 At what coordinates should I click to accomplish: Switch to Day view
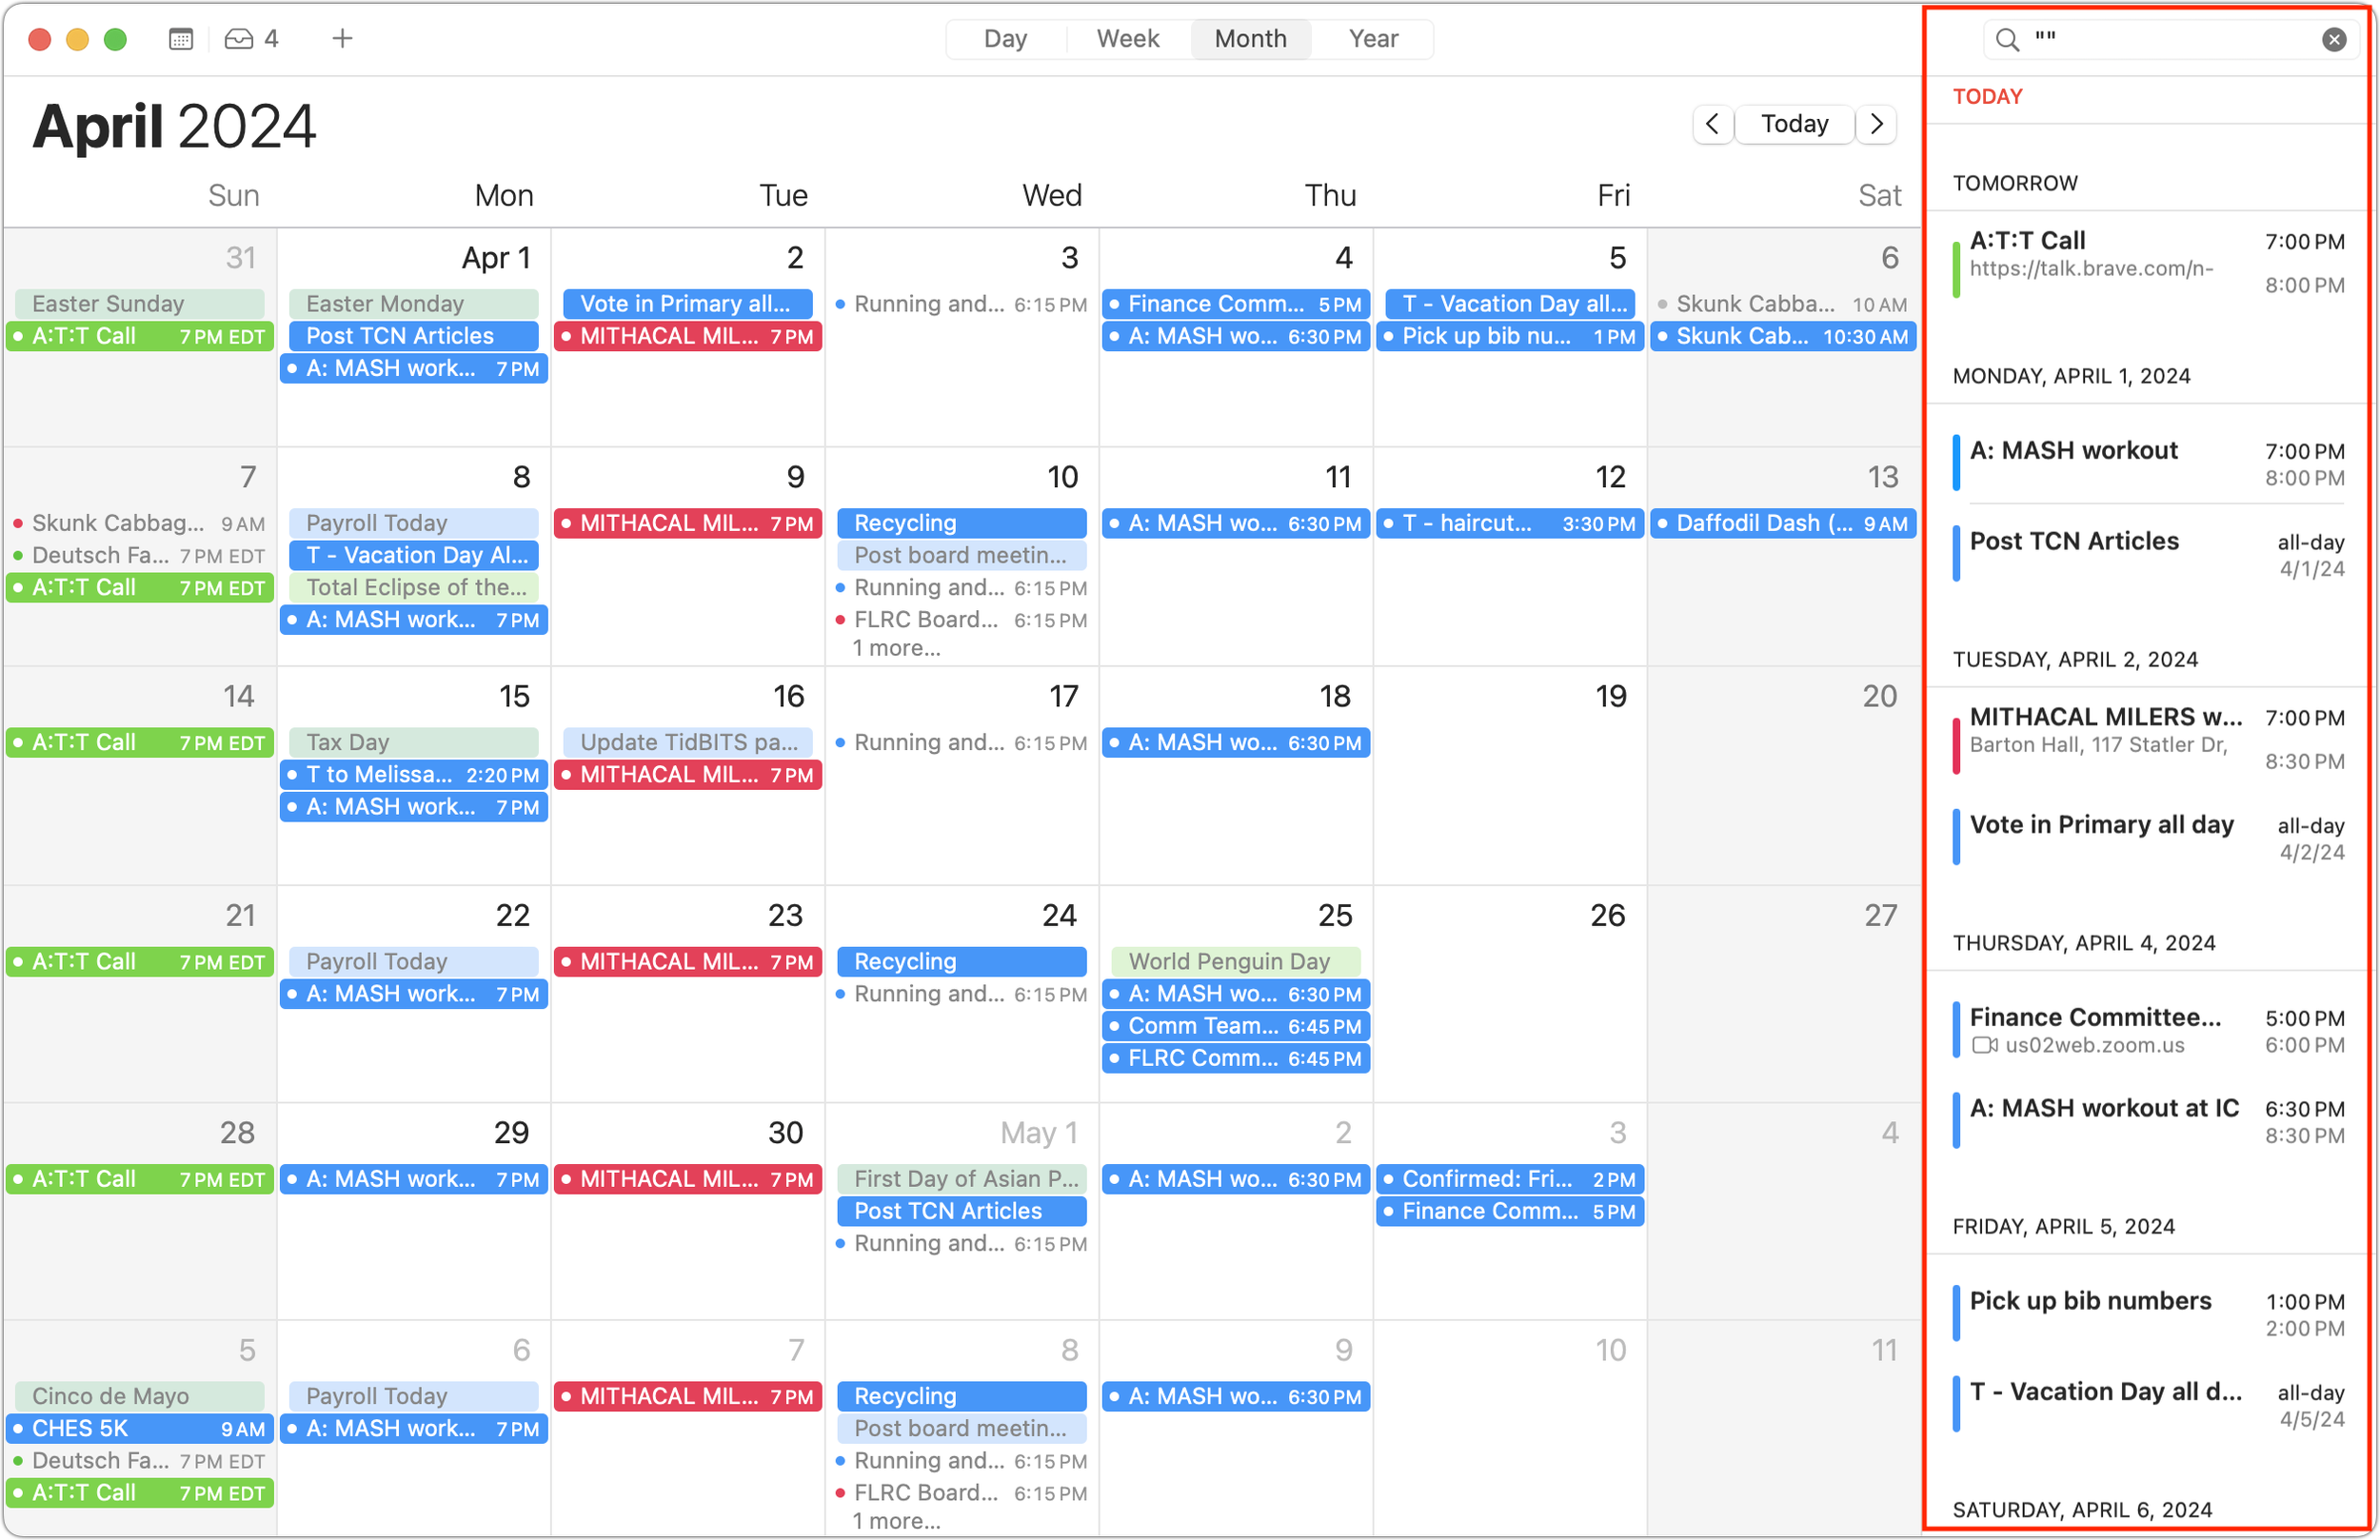point(1005,39)
